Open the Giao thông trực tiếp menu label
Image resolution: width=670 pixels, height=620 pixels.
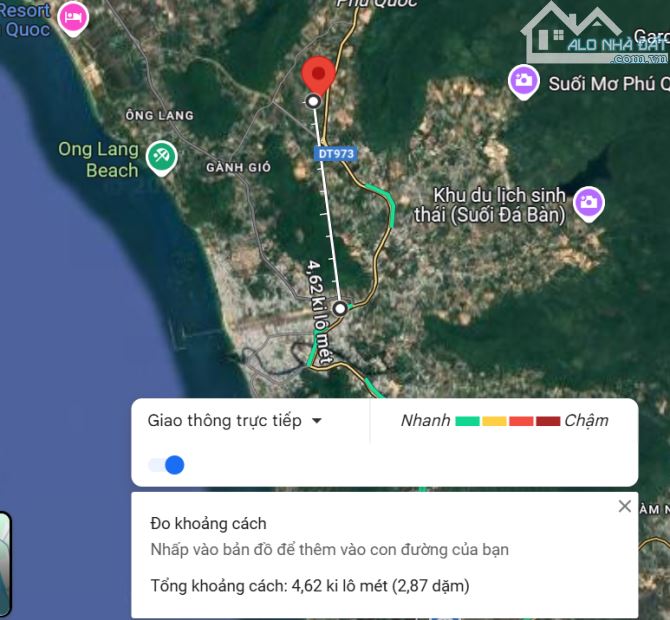224,421
